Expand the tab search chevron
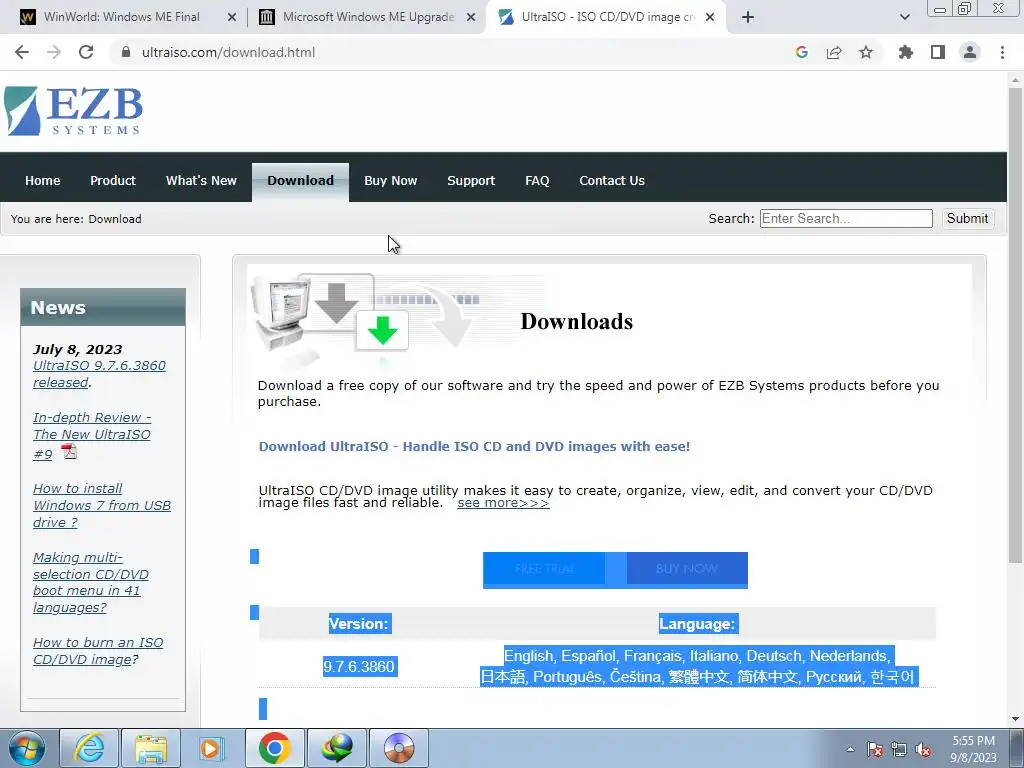 pos(904,18)
